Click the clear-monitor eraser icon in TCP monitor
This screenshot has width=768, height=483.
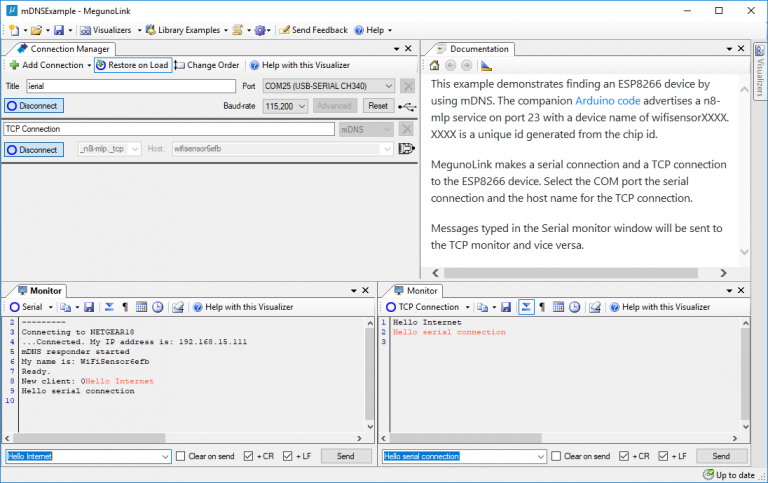595,307
